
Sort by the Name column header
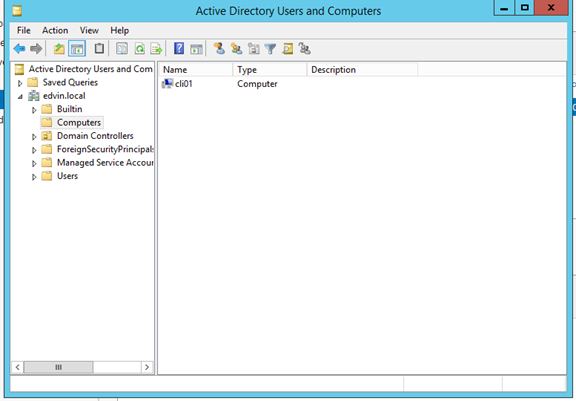click(196, 70)
